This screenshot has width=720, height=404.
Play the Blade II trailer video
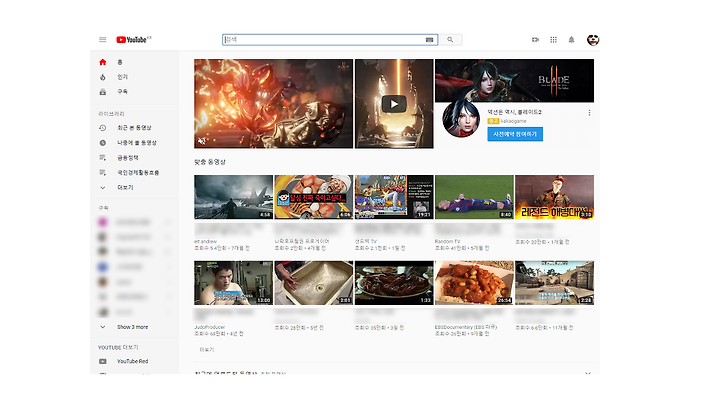(394, 104)
